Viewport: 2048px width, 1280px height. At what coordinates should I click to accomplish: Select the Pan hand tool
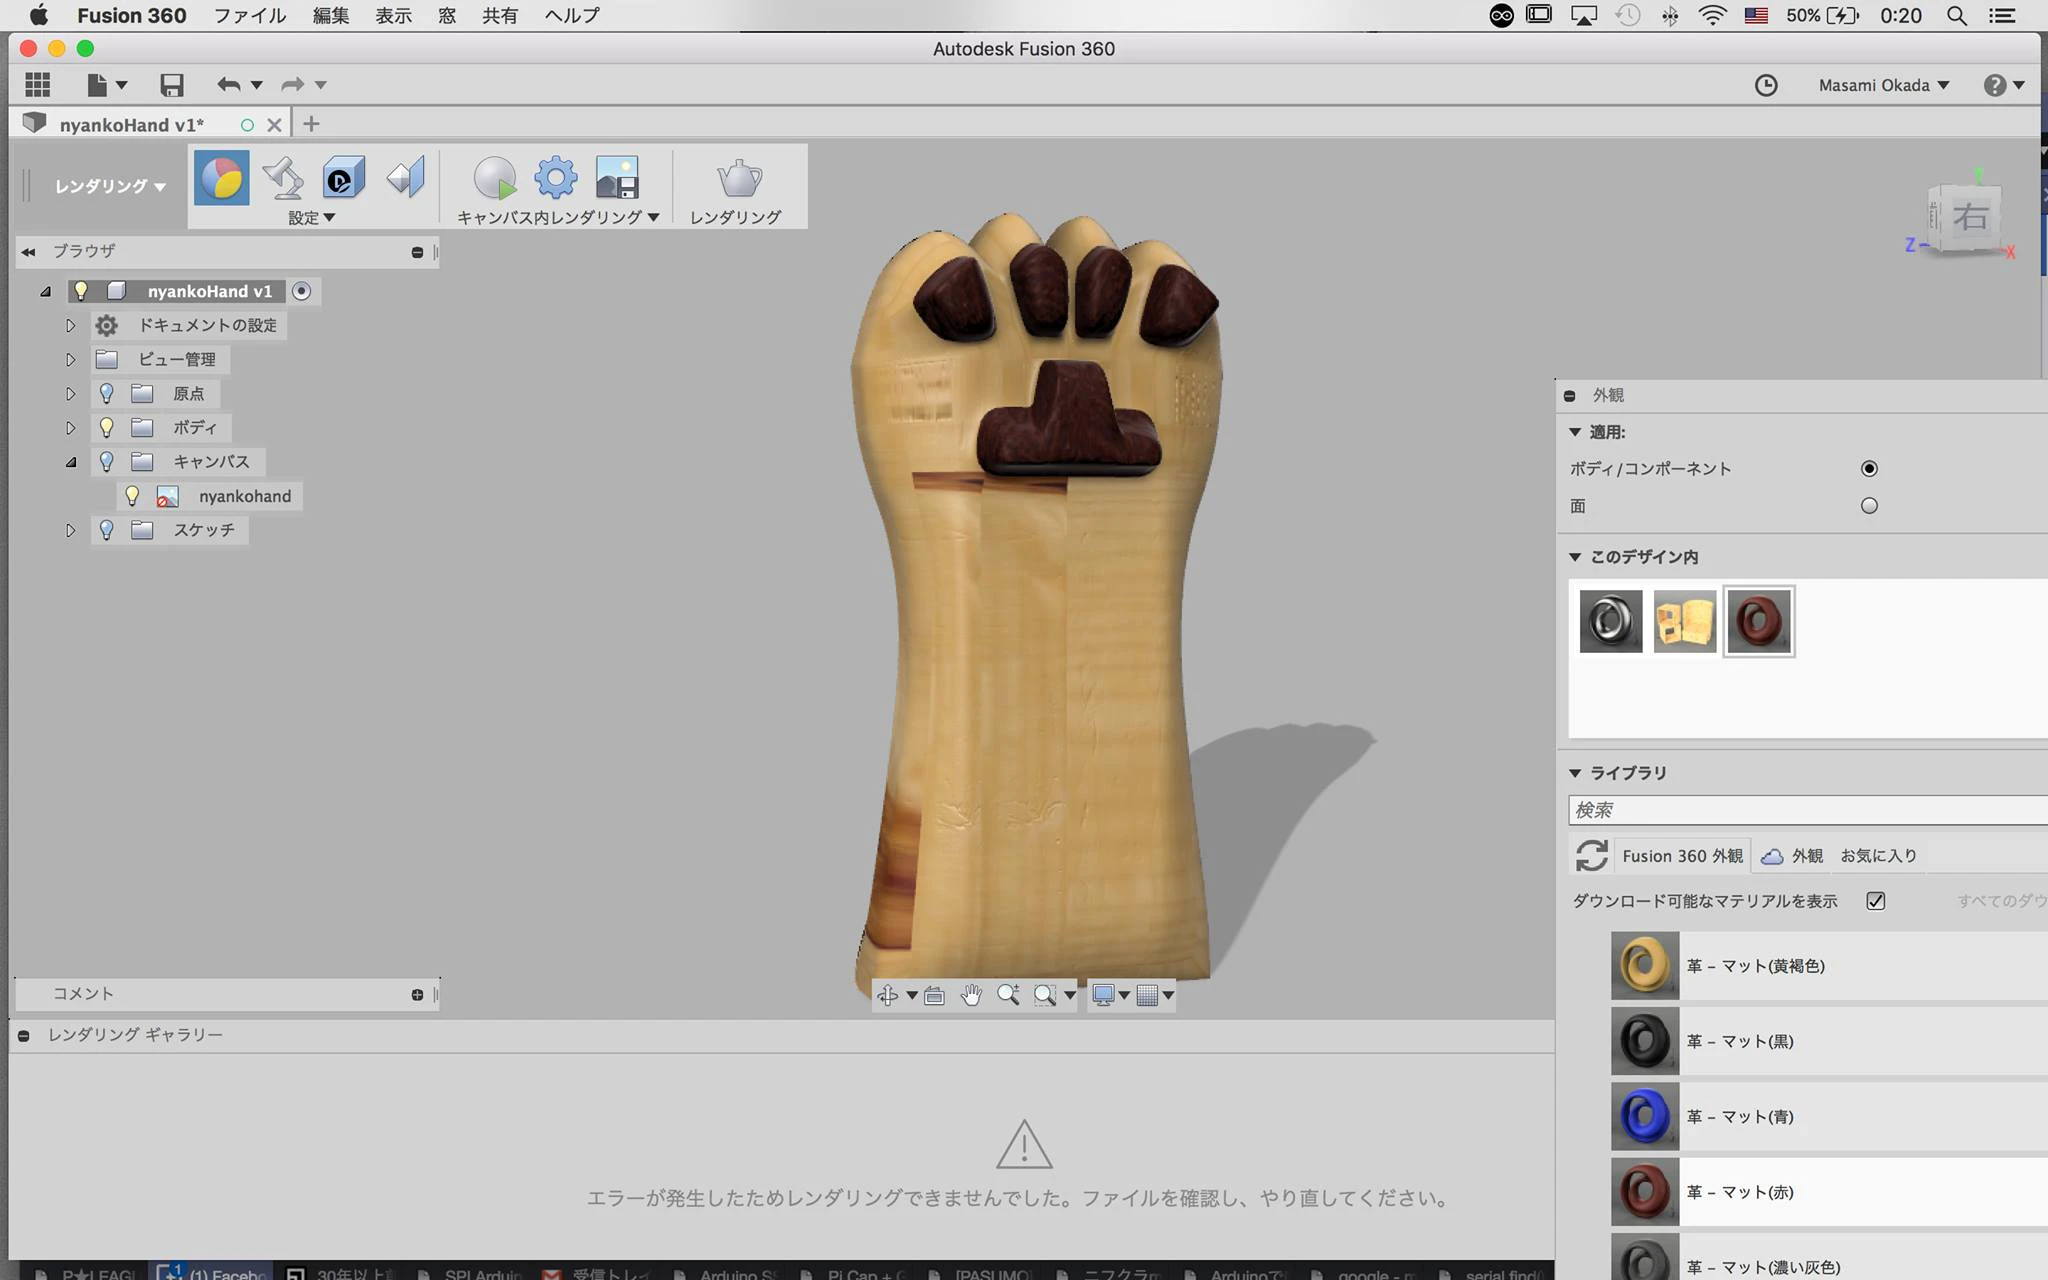[971, 995]
